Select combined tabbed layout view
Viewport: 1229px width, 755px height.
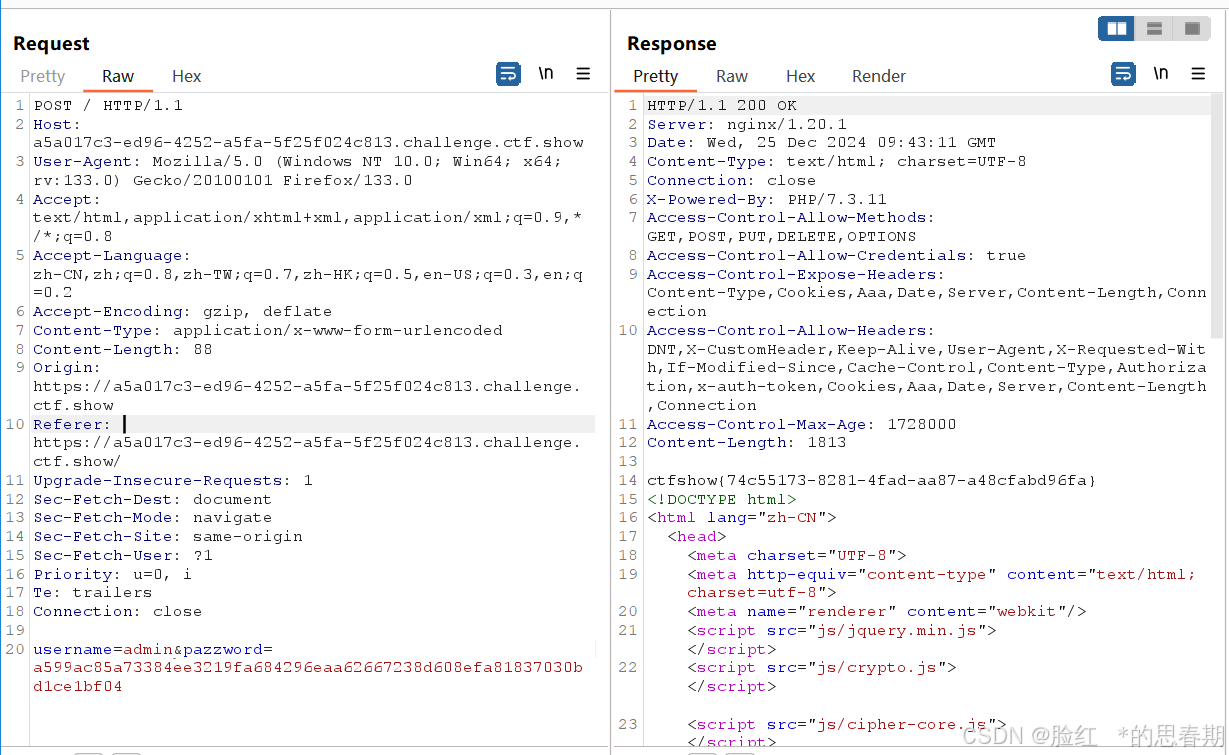pyautogui.click(x=1191, y=29)
